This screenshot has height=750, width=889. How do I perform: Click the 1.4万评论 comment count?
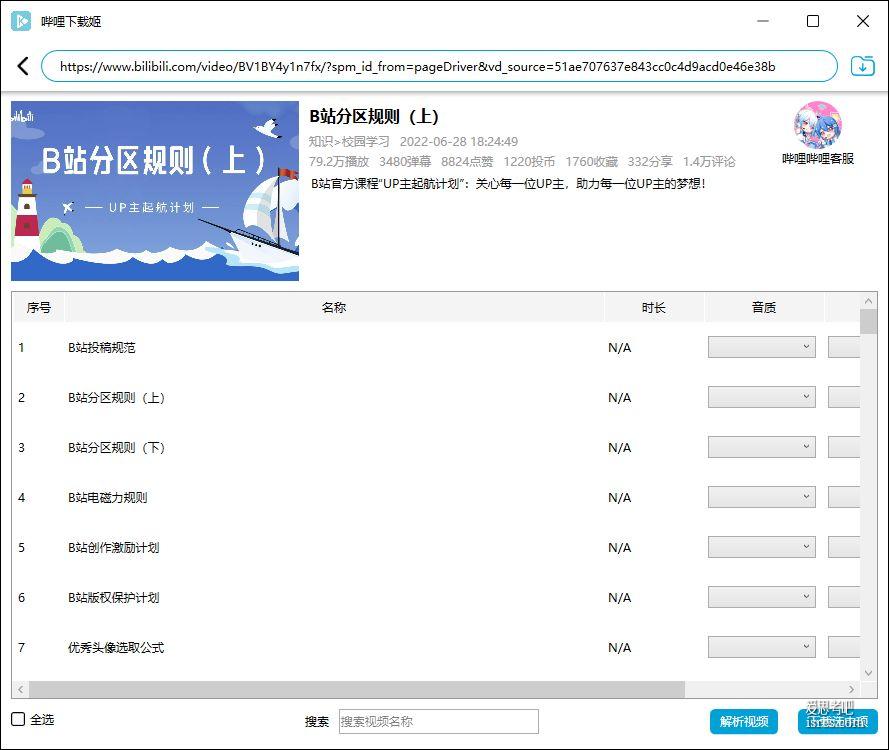click(x=709, y=162)
